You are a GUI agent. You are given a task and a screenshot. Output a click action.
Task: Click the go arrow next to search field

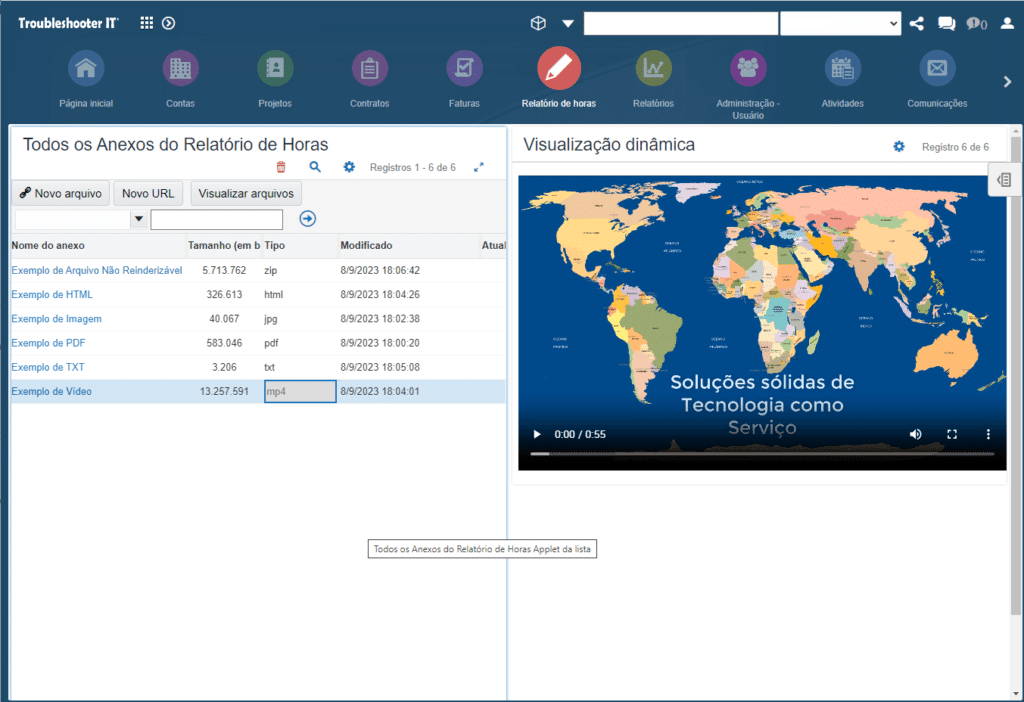[308, 219]
